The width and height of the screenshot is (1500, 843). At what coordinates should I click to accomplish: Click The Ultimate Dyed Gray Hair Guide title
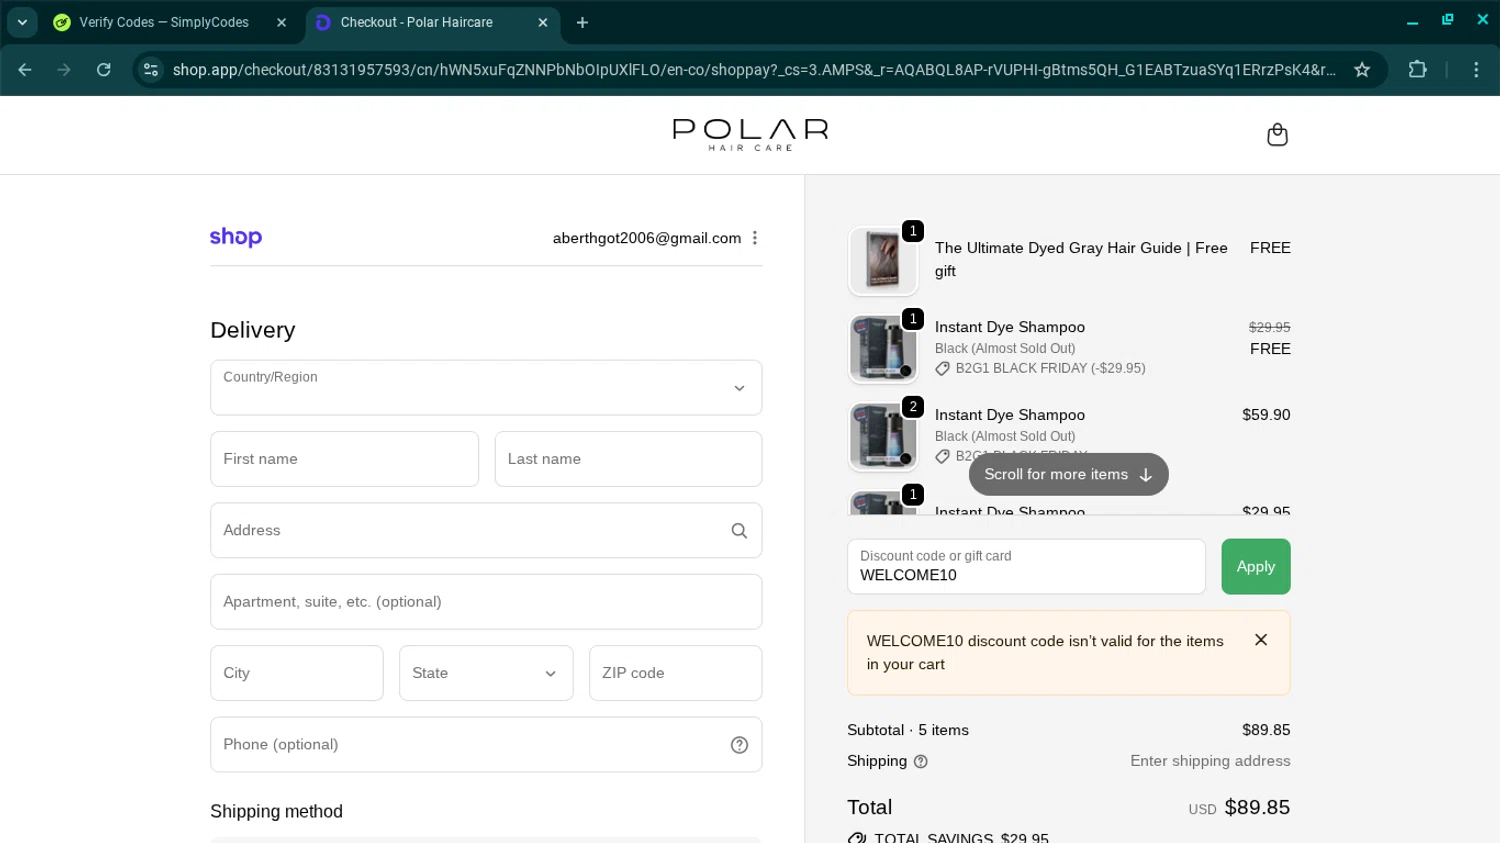[1081, 259]
